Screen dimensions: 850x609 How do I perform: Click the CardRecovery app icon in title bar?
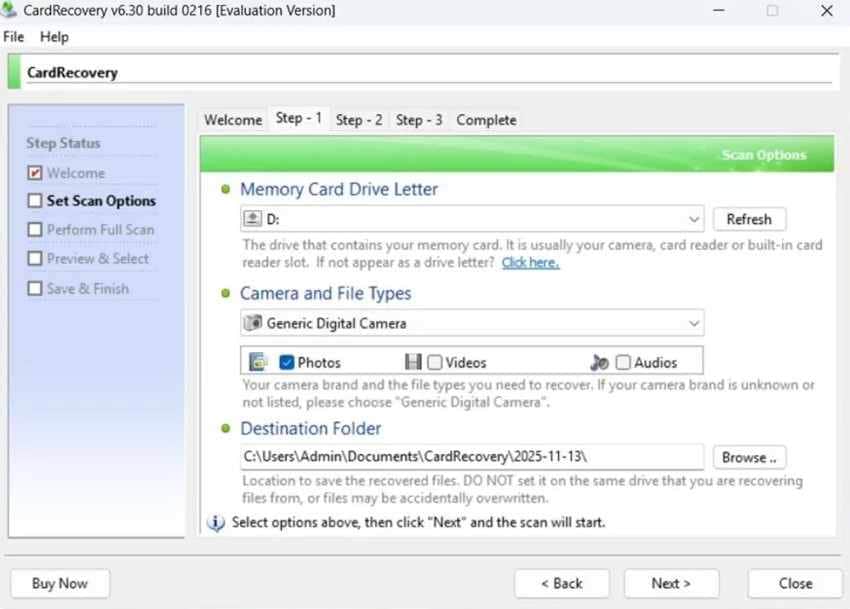pos(8,10)
